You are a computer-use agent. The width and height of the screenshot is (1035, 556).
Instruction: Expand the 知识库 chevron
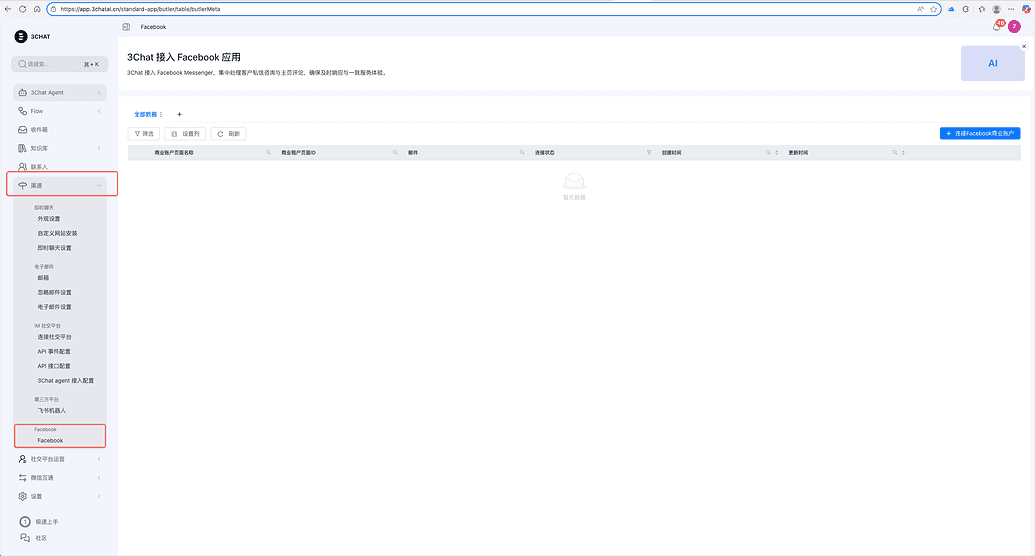tap(99, 148)
